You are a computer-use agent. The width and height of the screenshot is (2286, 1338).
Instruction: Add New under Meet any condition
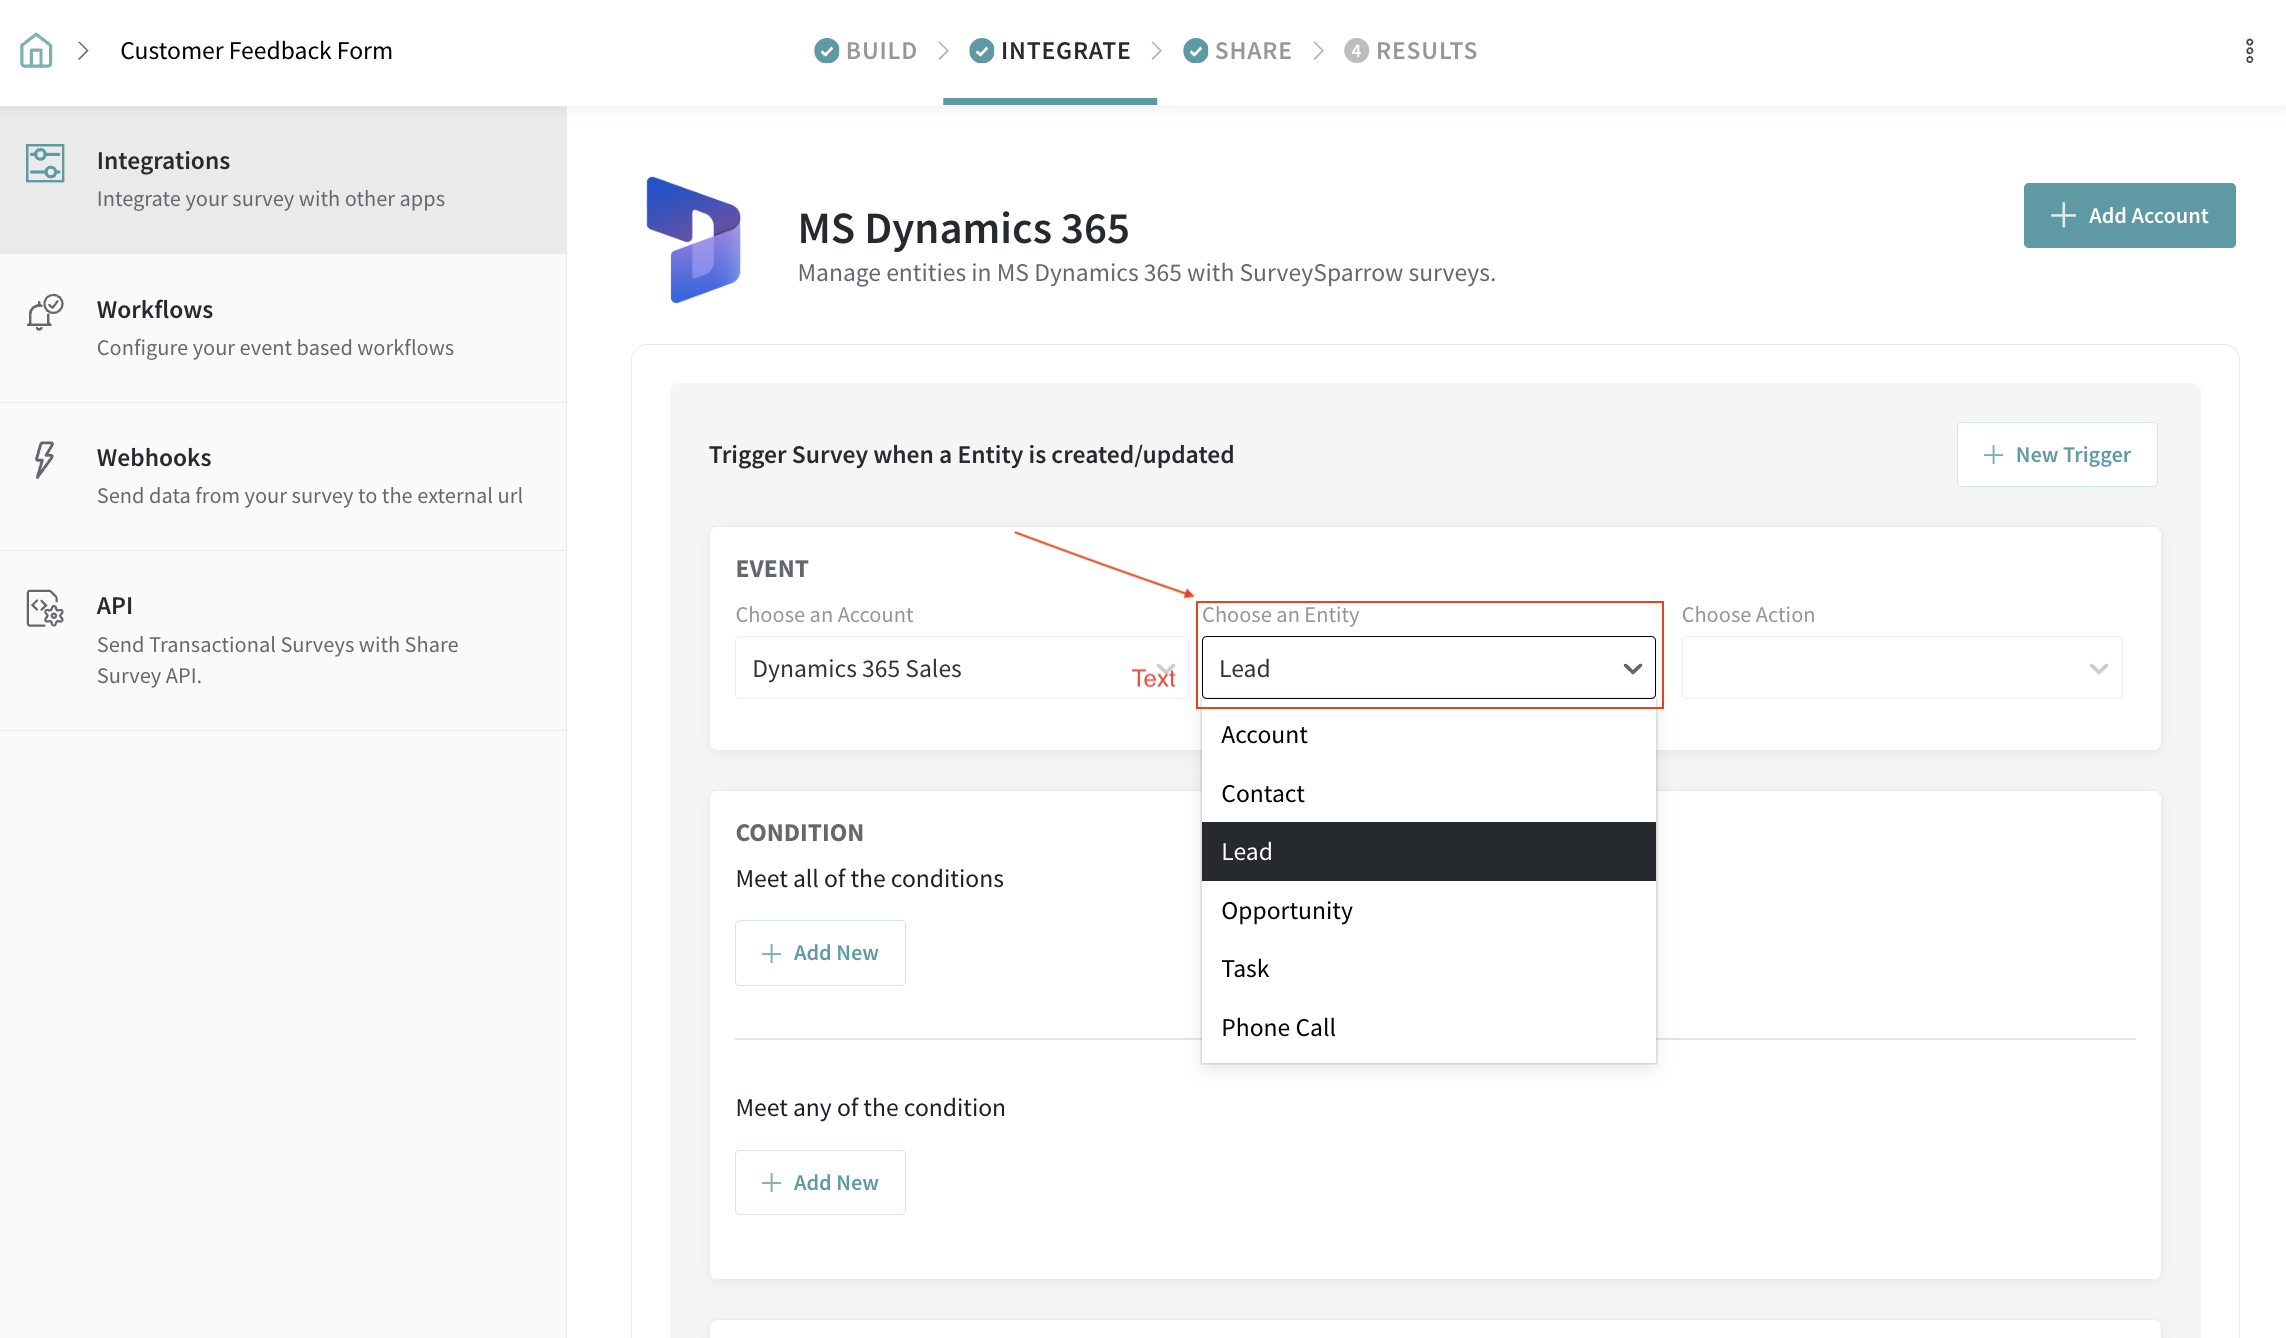[820, 1183]
